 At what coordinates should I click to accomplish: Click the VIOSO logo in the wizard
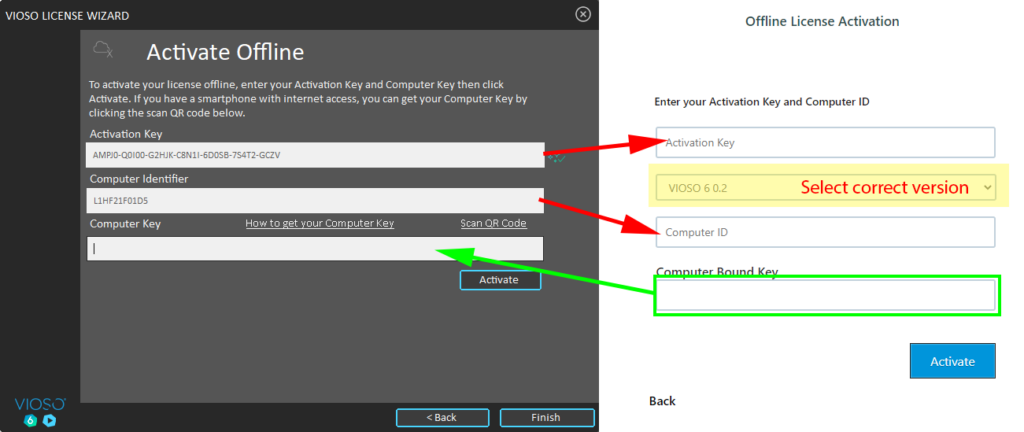coord(40,403)
